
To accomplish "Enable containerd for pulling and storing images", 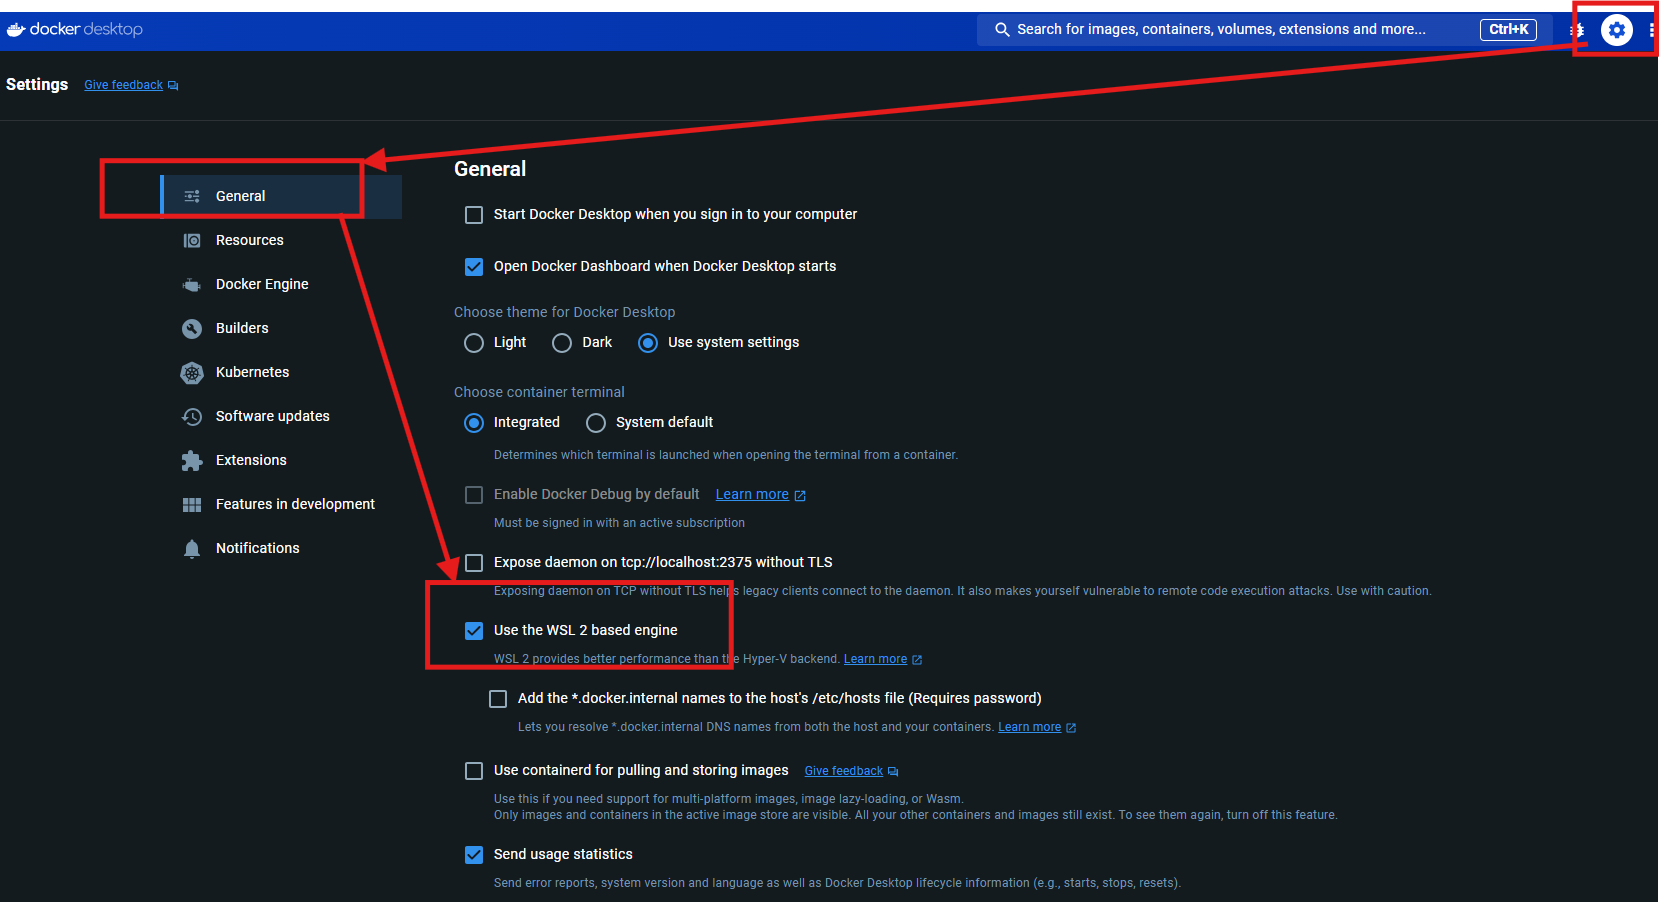I will (x=474, y=771).
